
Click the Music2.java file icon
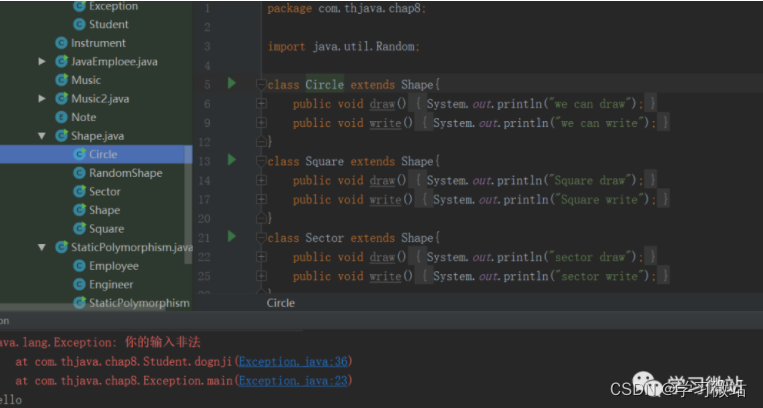[x=61, y=98]
